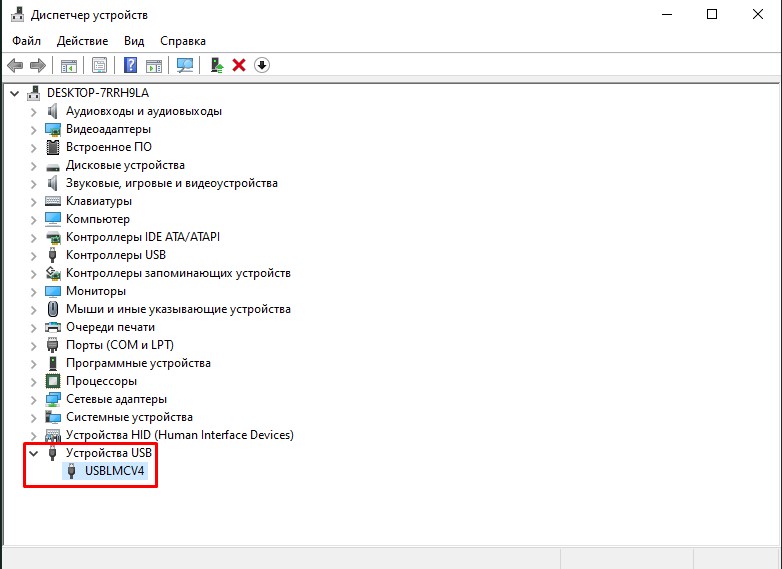Image resolution: width=782 pixels, height=569 pixels.
Task: Collapse the Устройства USB category
Action: point(34,453)
